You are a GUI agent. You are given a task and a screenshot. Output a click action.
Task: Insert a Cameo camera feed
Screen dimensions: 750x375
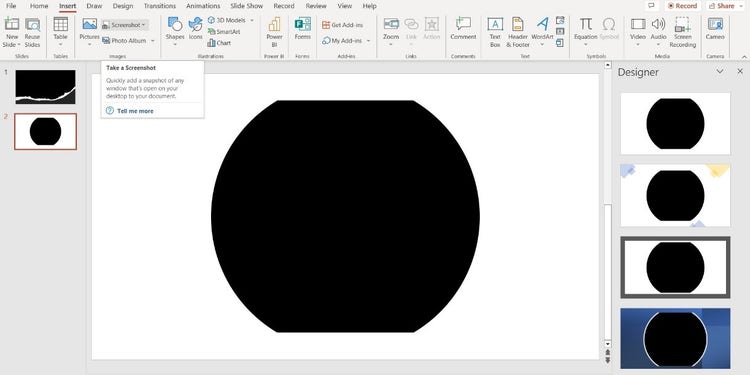pyautogui.click(x=715, y=28)
